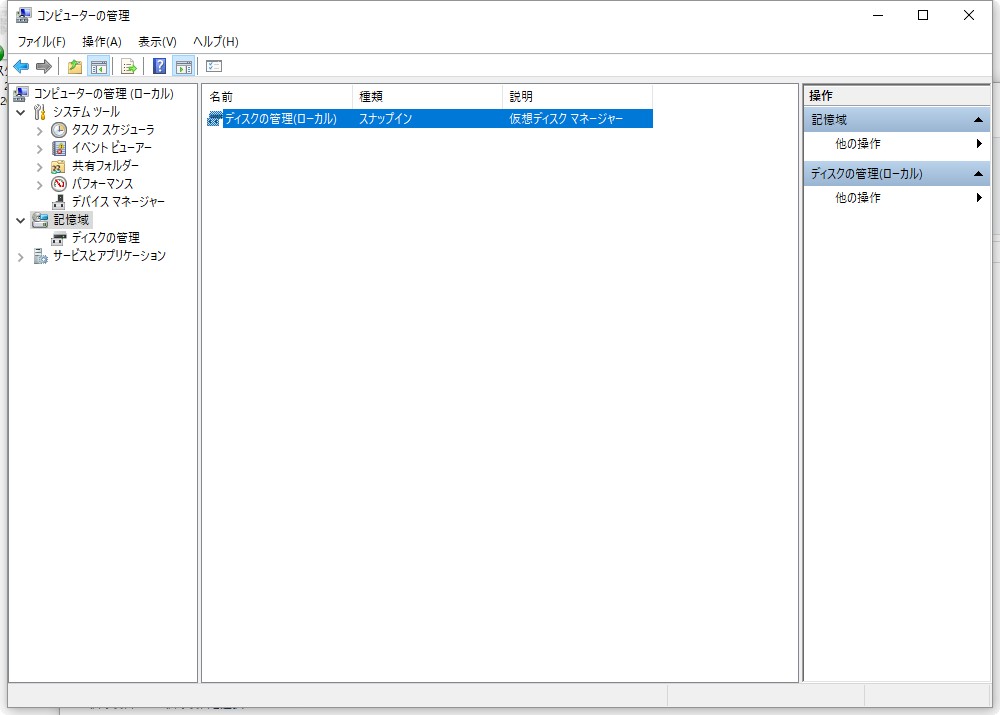Expand the 共有フォルダー node
Screen dimensions: 1000x715
click(40, 166)
